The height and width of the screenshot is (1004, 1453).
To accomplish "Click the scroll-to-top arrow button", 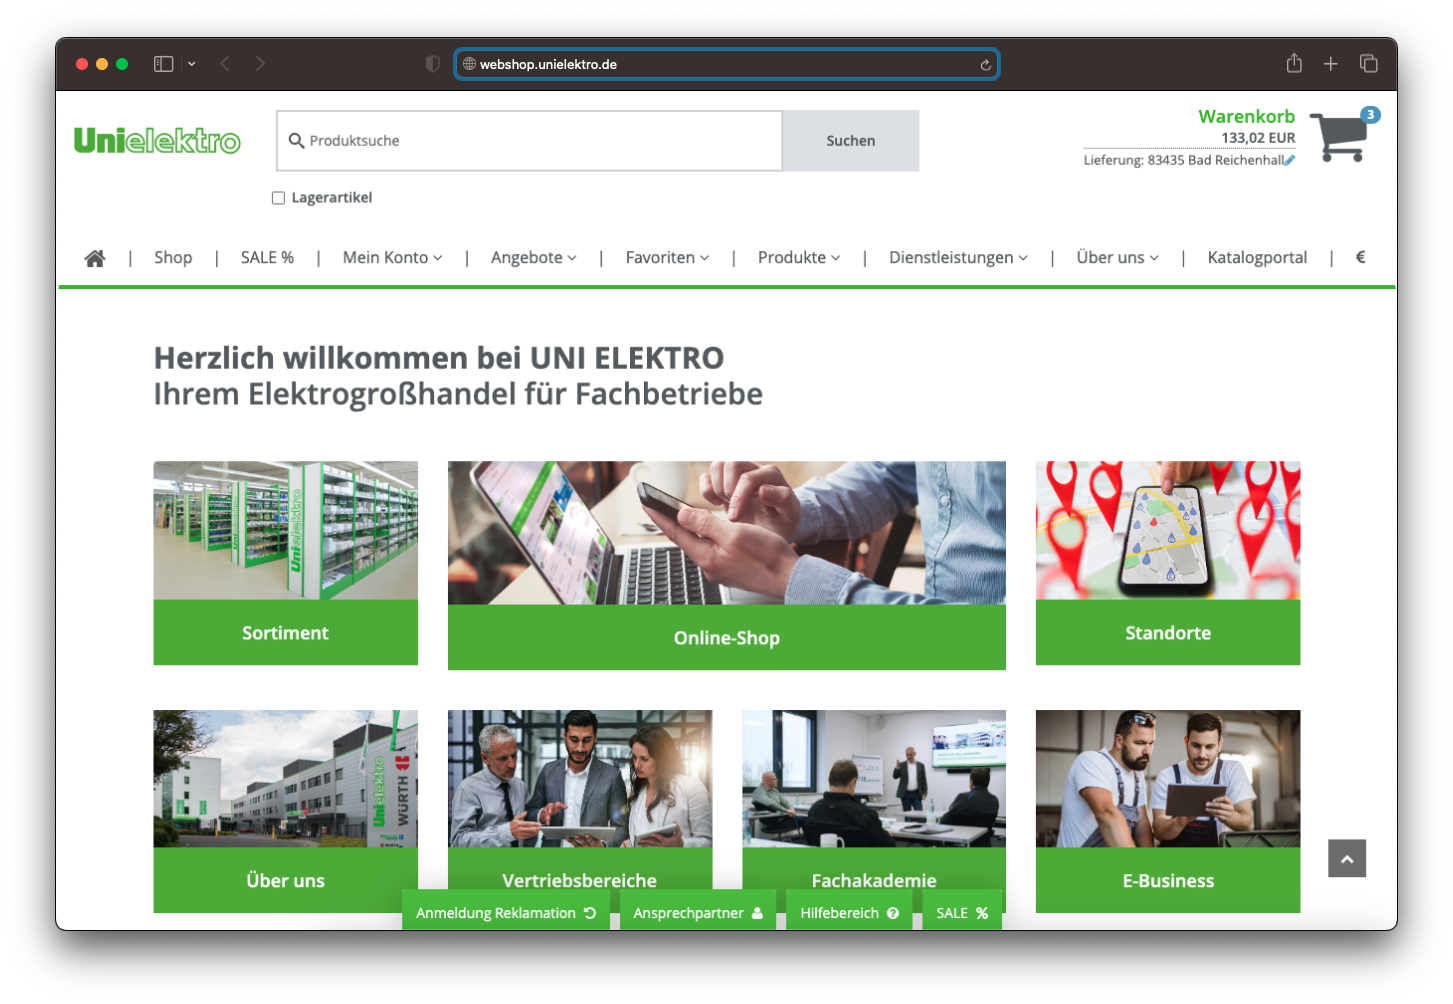I will pos(1347,858).
